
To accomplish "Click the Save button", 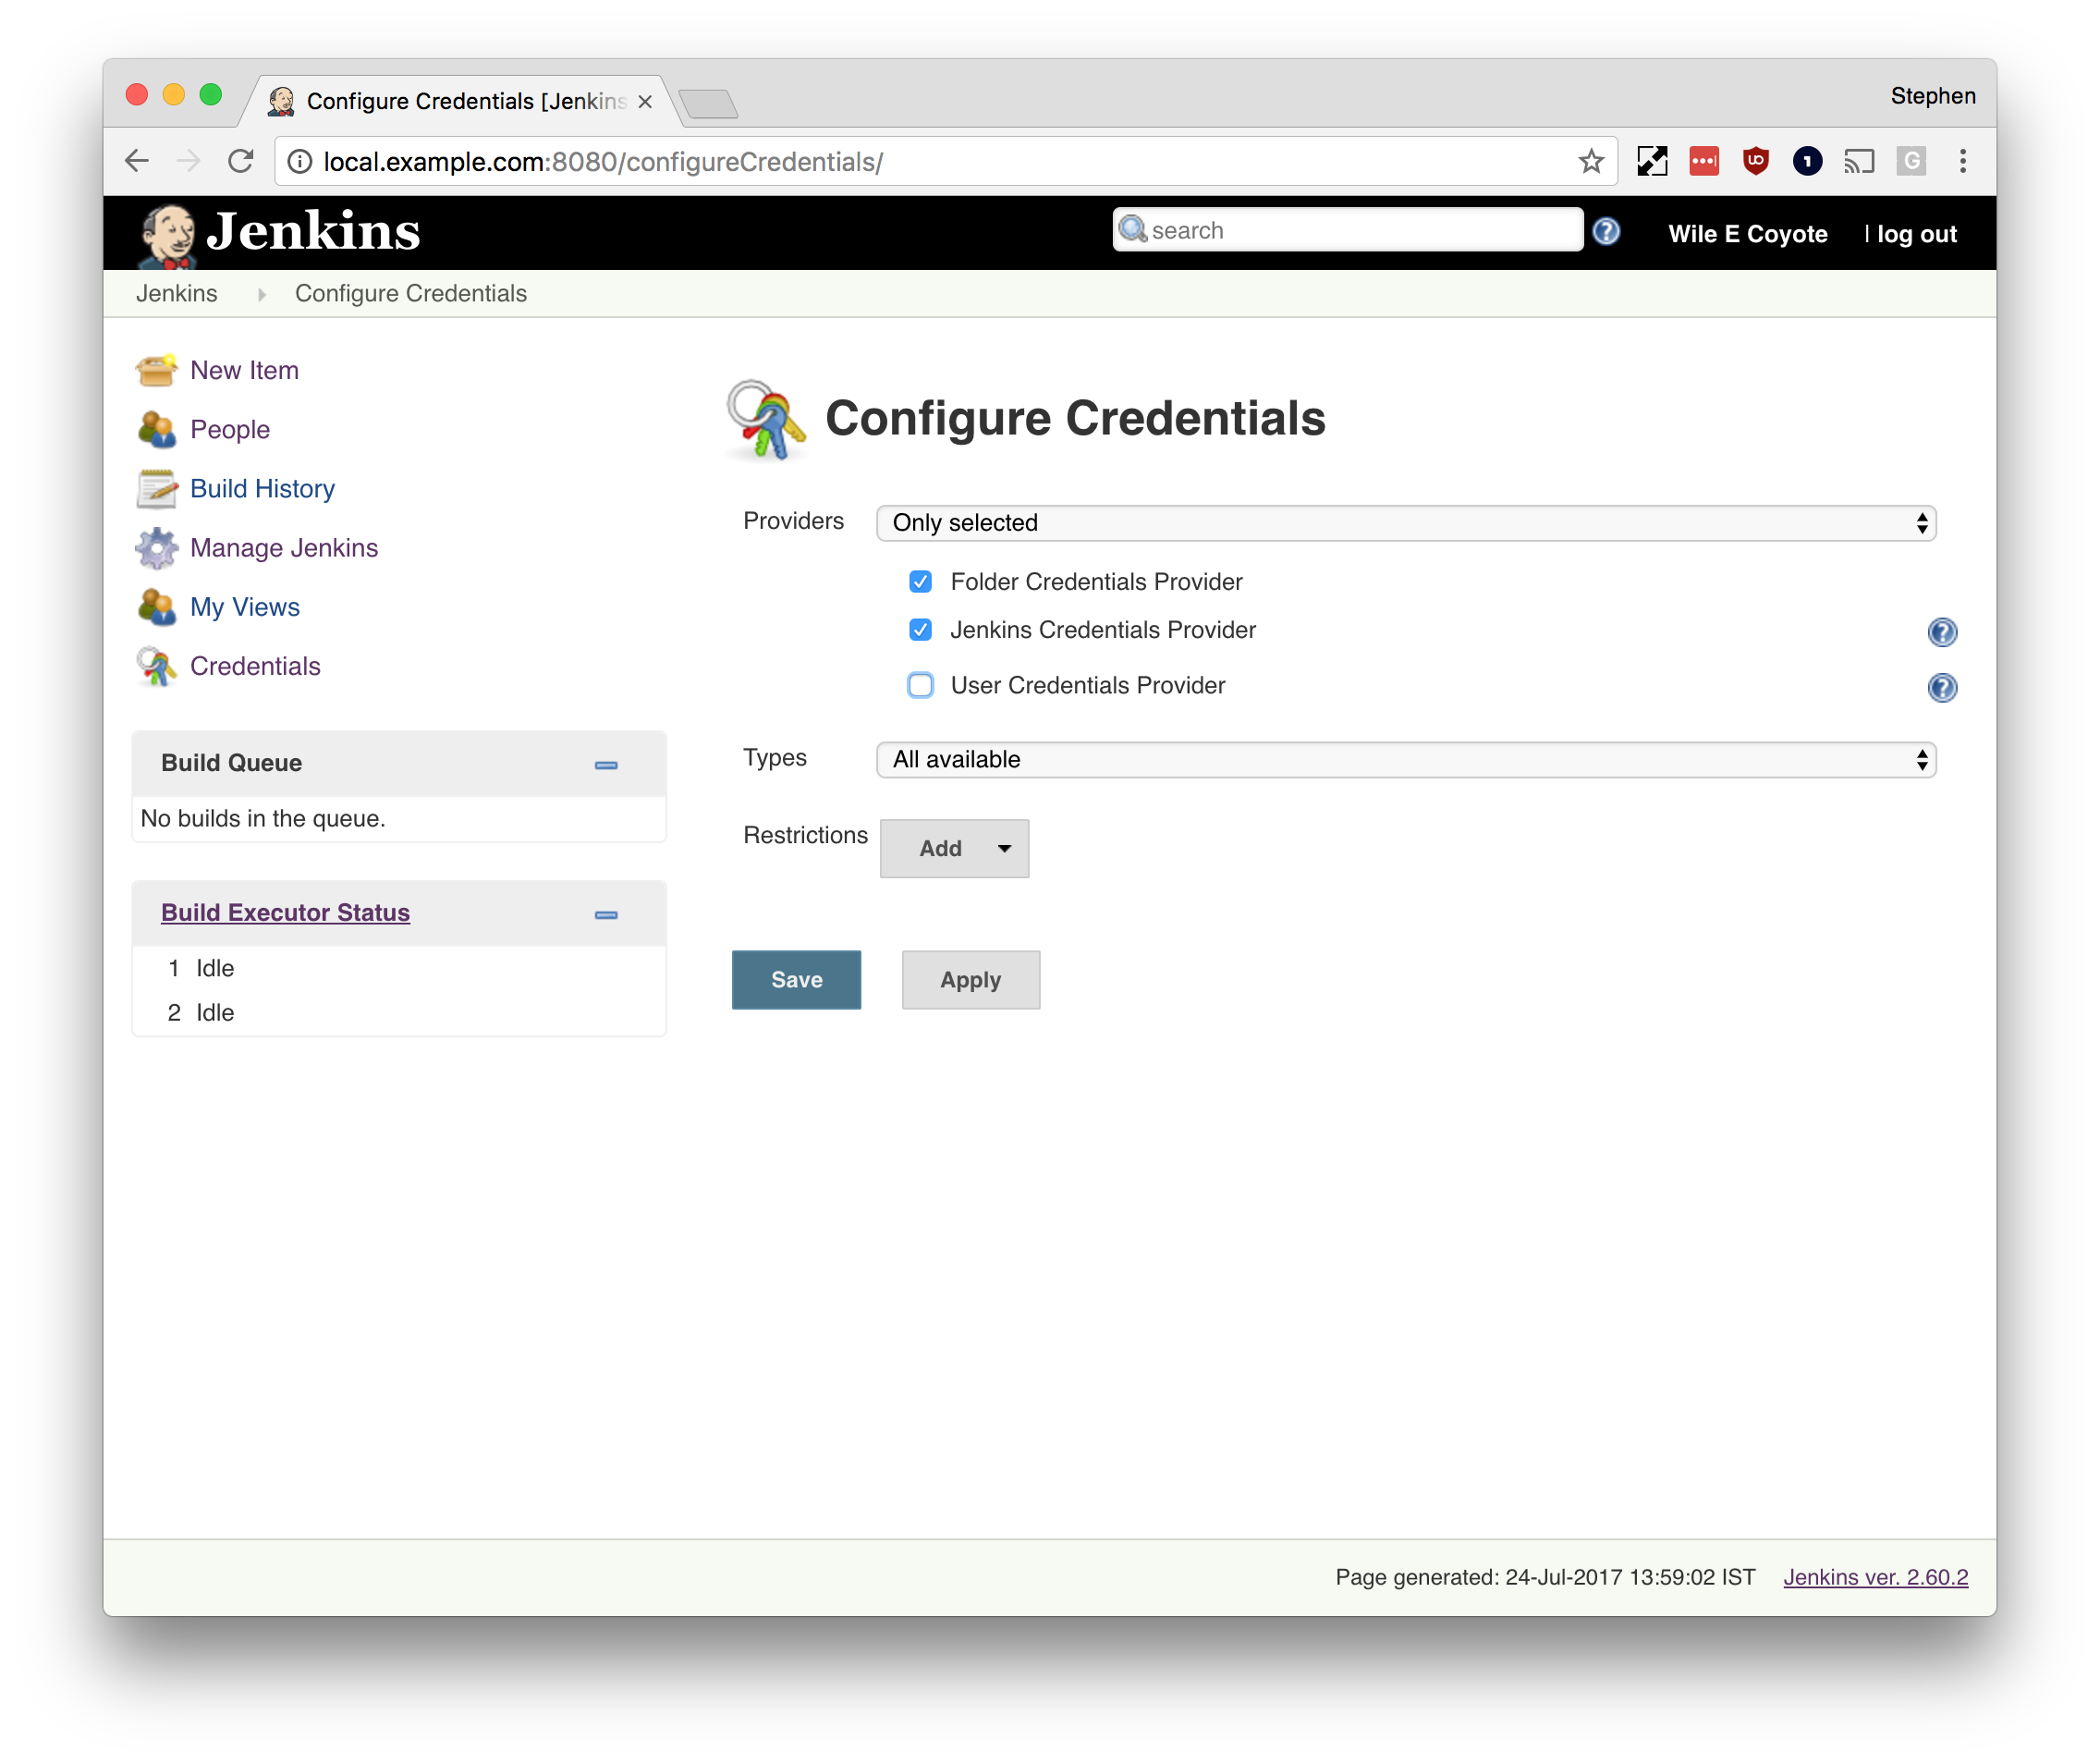I will (796, 980).
